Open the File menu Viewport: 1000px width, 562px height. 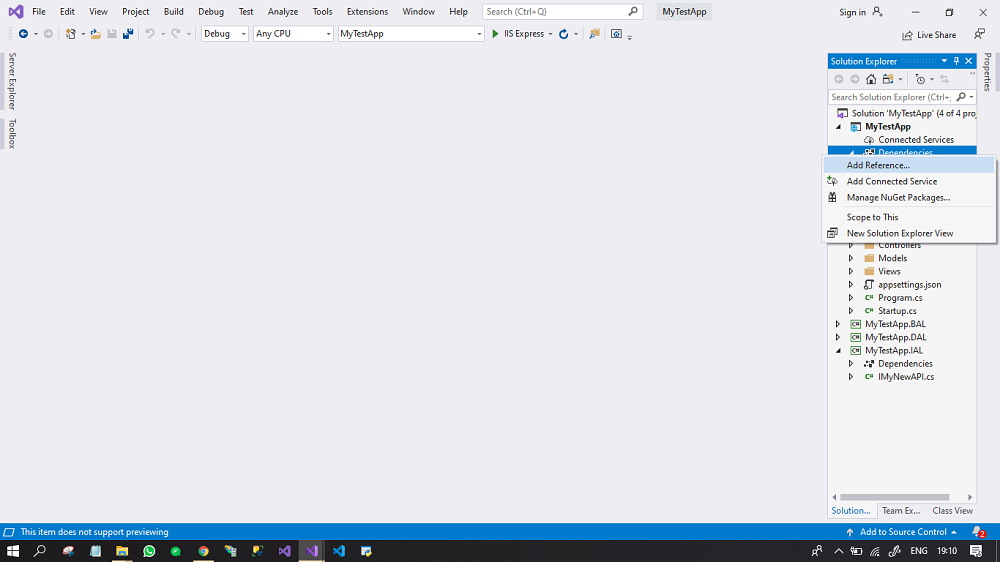39,11
